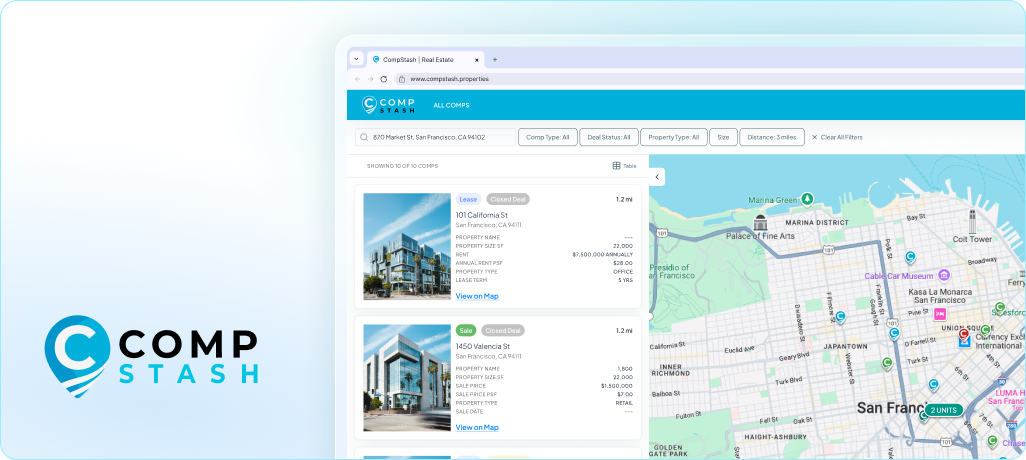Collapse the comps list panel chevron
Image resolution: width=1026 pixels, height=460 pixels.
tap(656, 177)
